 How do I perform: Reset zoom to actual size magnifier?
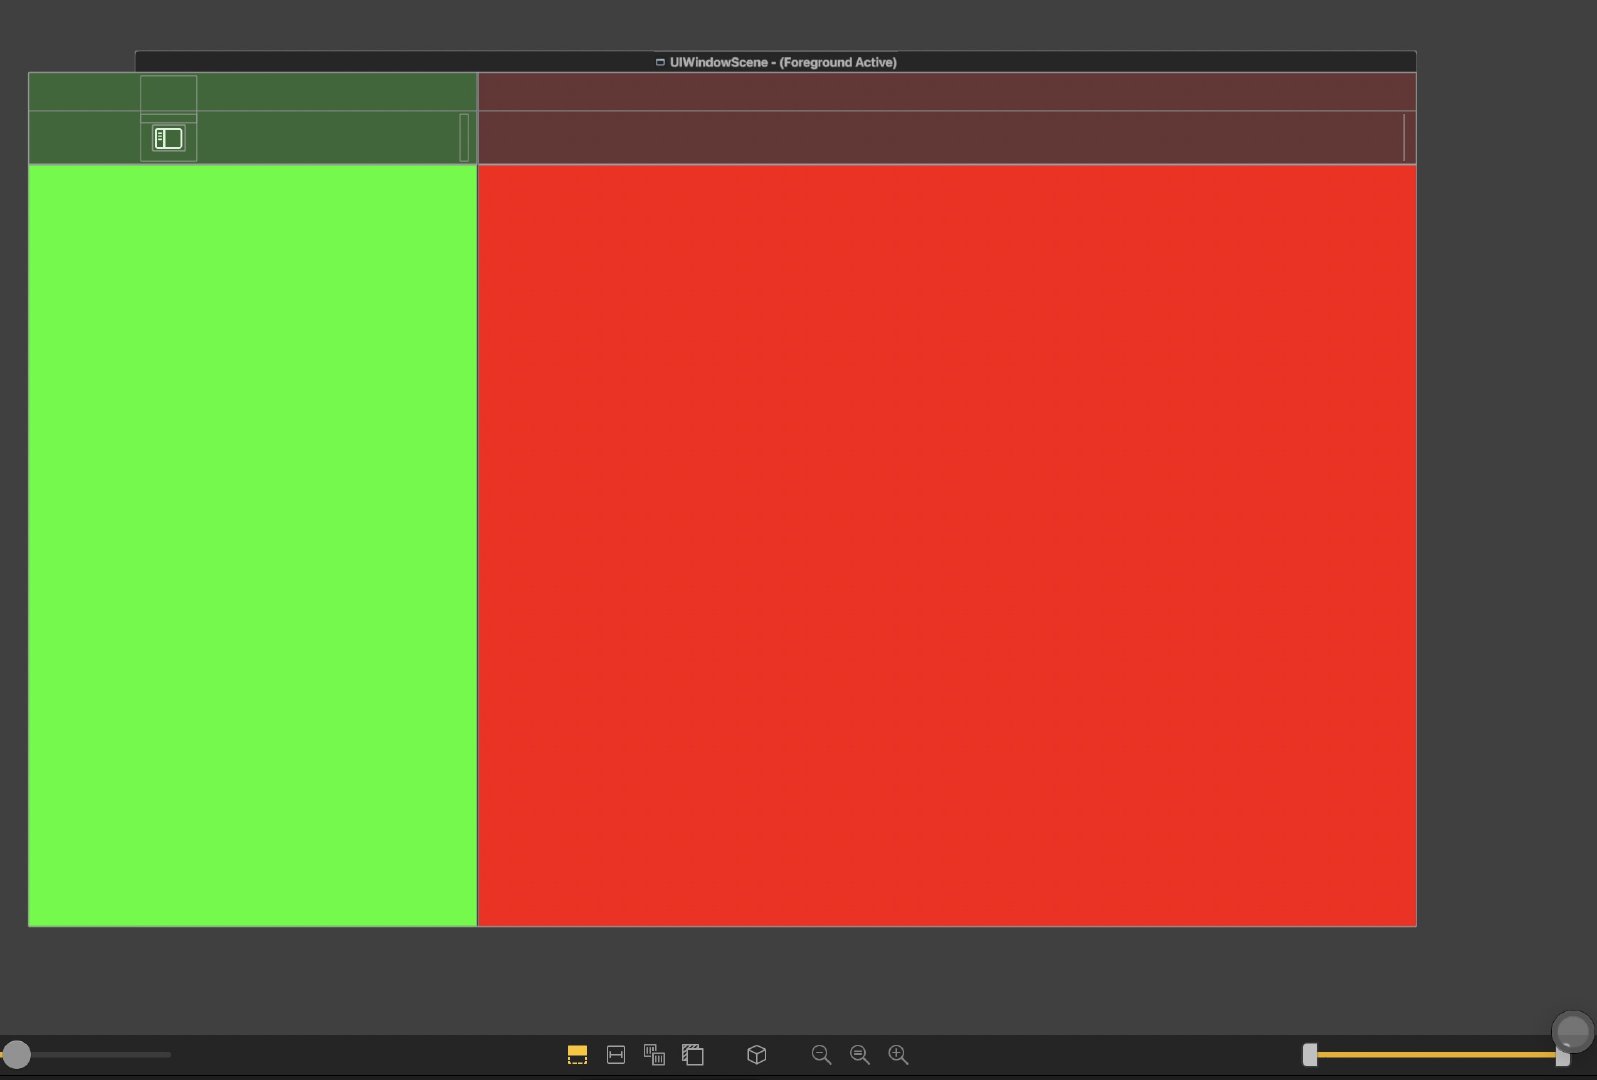coord(859,1054)
